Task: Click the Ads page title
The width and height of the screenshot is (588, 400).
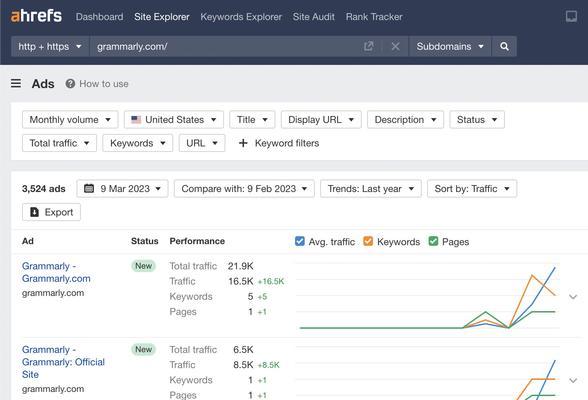Action: click(x=43, y=84)
